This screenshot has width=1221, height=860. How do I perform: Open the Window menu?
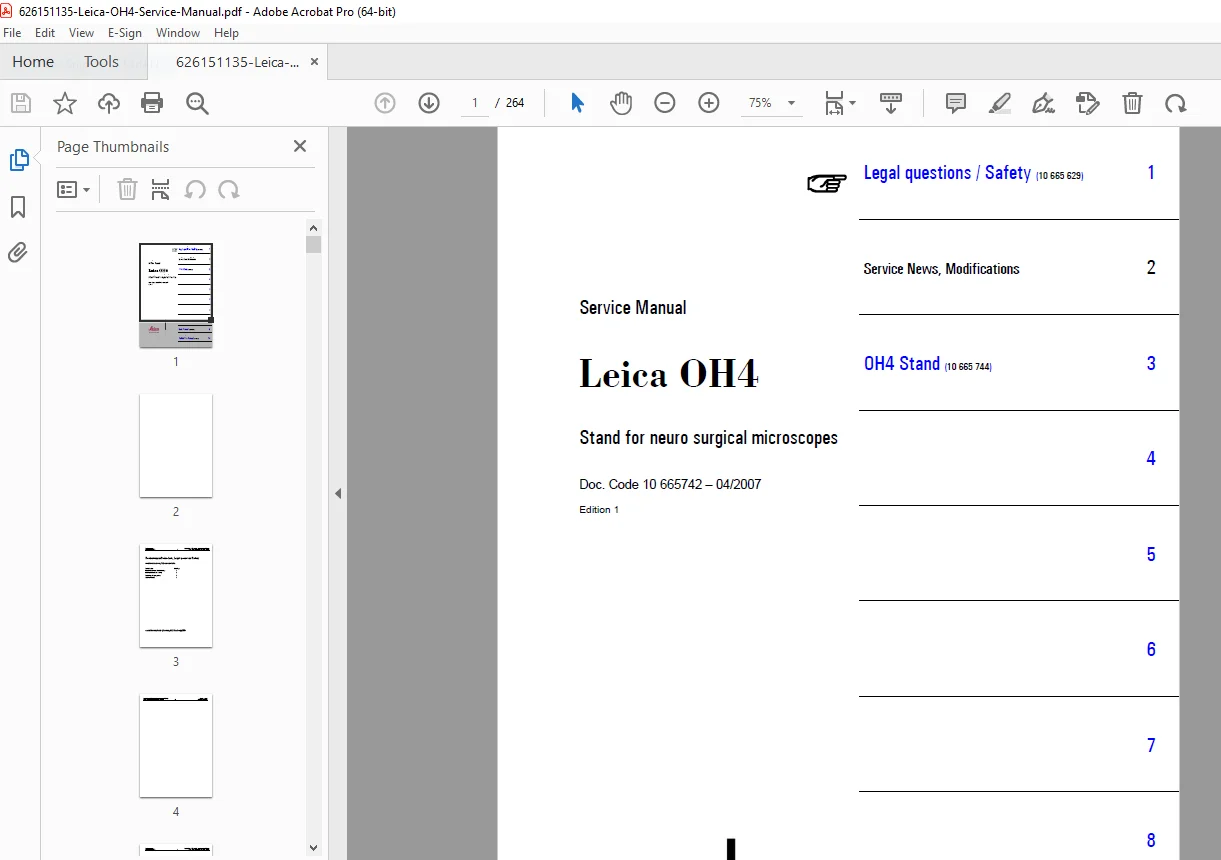(x=178, y=33)
